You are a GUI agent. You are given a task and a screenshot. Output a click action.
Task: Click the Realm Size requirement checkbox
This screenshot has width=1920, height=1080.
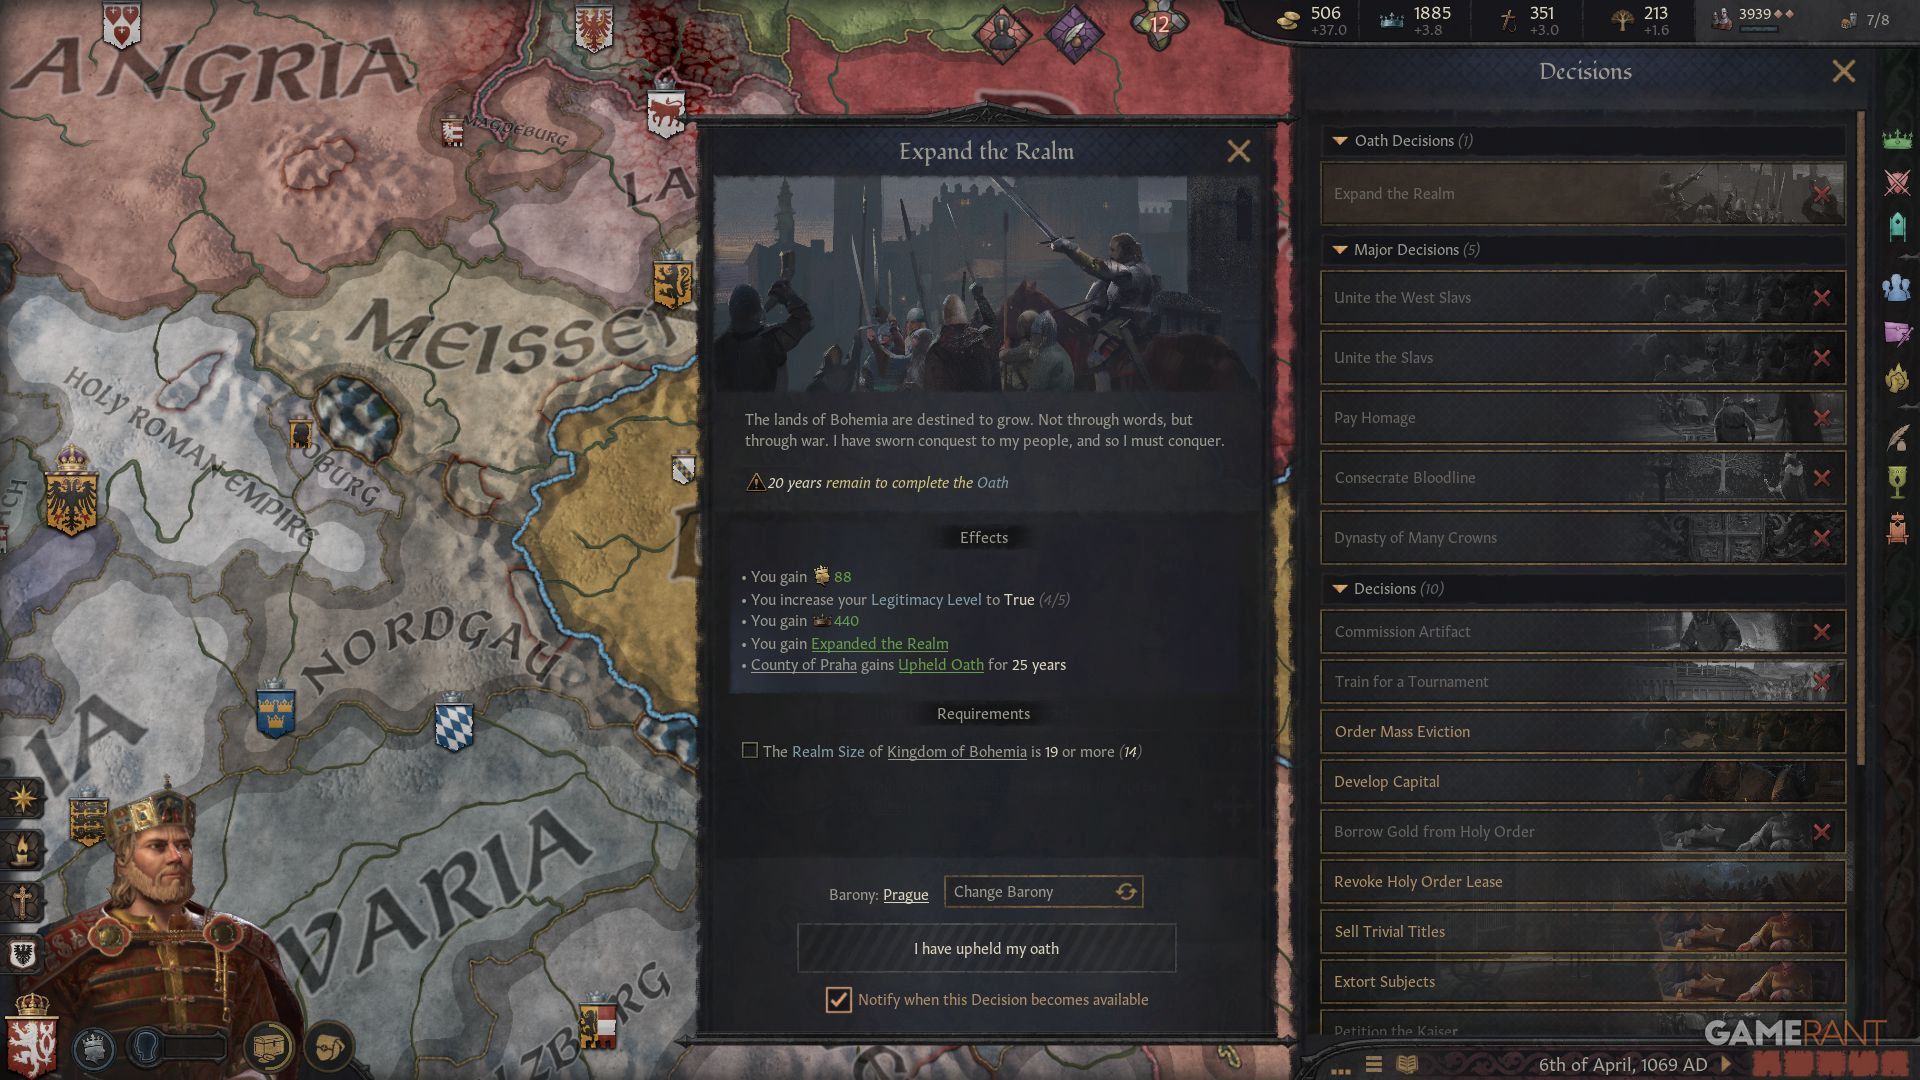point(750,751)
